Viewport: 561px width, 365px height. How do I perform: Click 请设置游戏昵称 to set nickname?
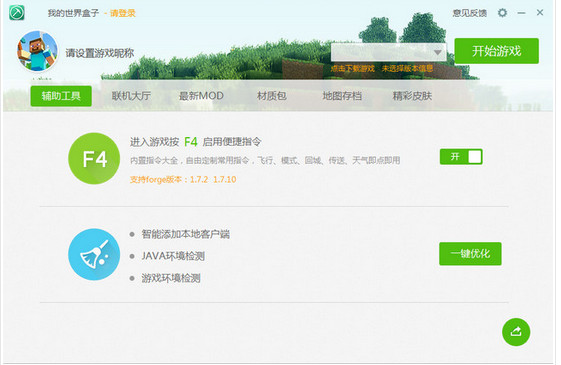(99, 53)
